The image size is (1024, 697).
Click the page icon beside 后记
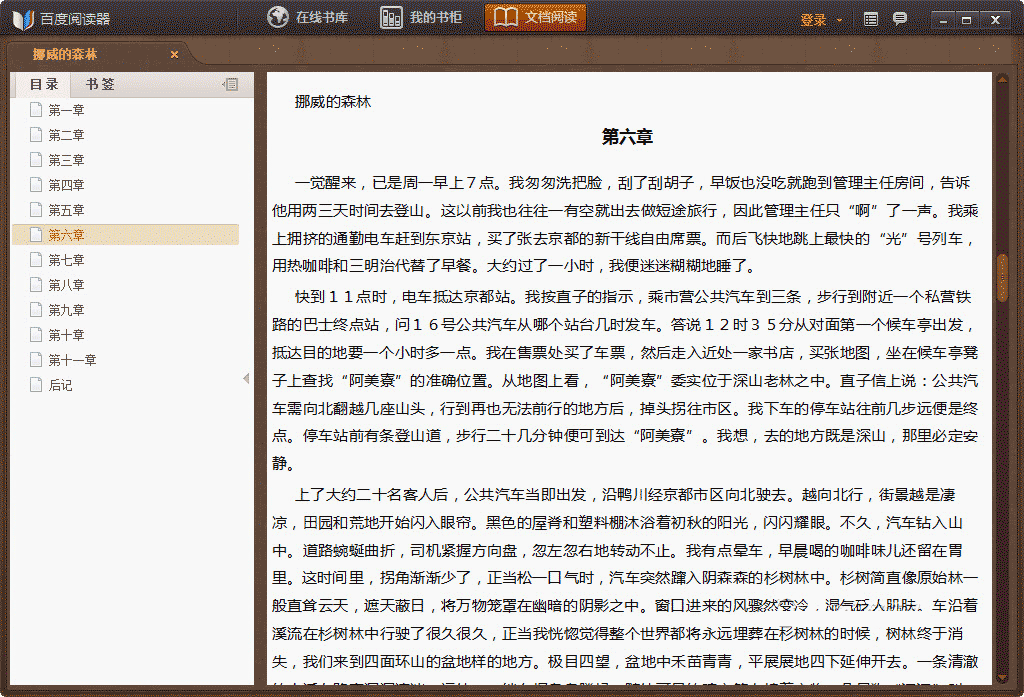(36, 385)
